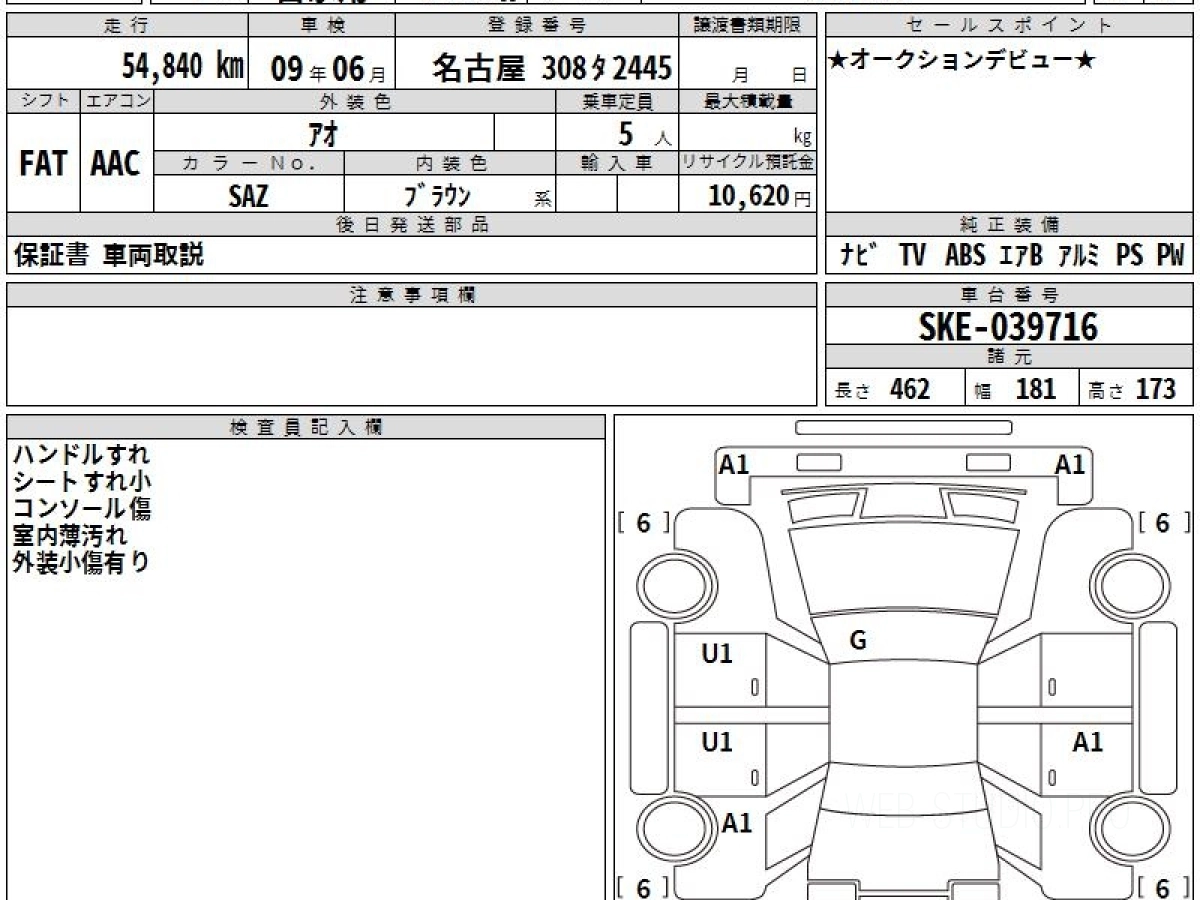Click the 09年06月 vehicle inspection date
Screen dimensions: 1200x900
point(321,68)
